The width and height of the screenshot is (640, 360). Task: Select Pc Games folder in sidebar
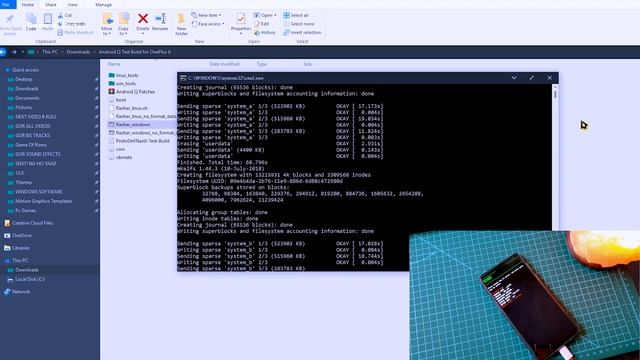[25, 211]
